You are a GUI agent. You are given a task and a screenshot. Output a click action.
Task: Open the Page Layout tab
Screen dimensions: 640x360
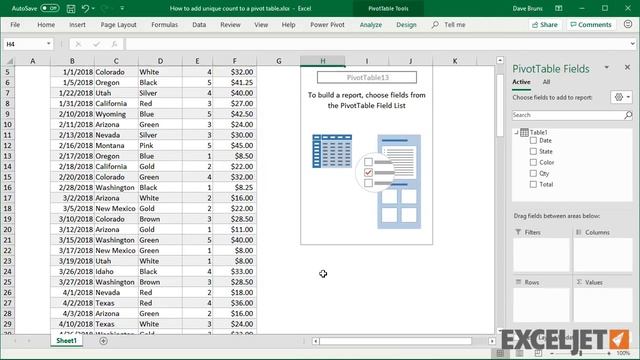point(118,24)
